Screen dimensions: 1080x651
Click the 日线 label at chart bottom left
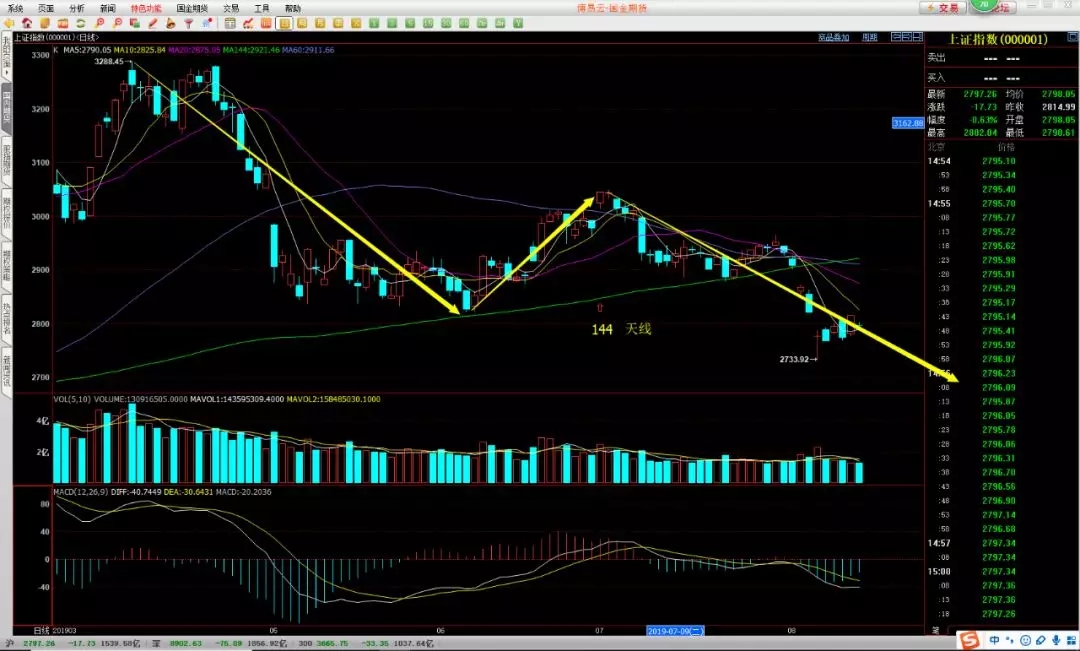[41, 630]
